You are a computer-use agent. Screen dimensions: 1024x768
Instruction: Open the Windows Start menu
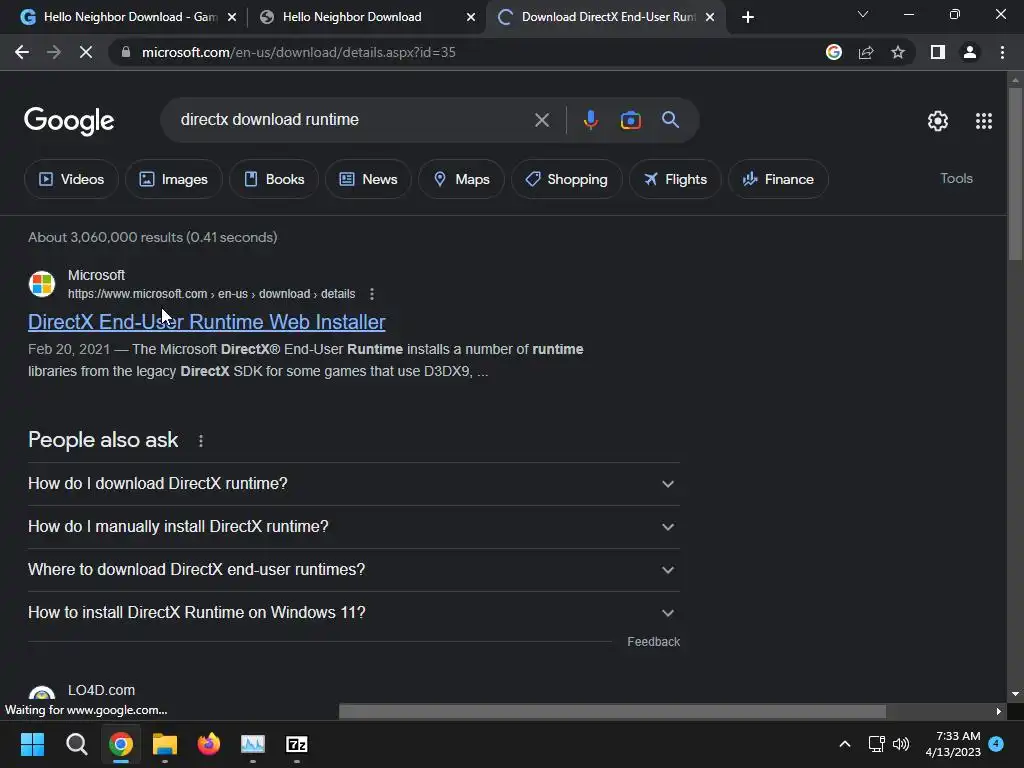(32, 744)
